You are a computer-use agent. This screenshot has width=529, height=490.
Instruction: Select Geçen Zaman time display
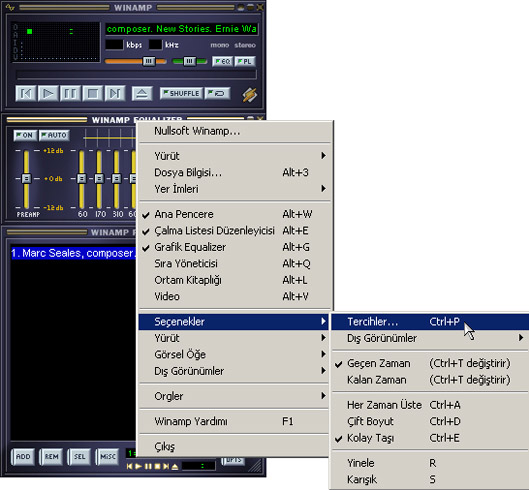click(430, 363)
